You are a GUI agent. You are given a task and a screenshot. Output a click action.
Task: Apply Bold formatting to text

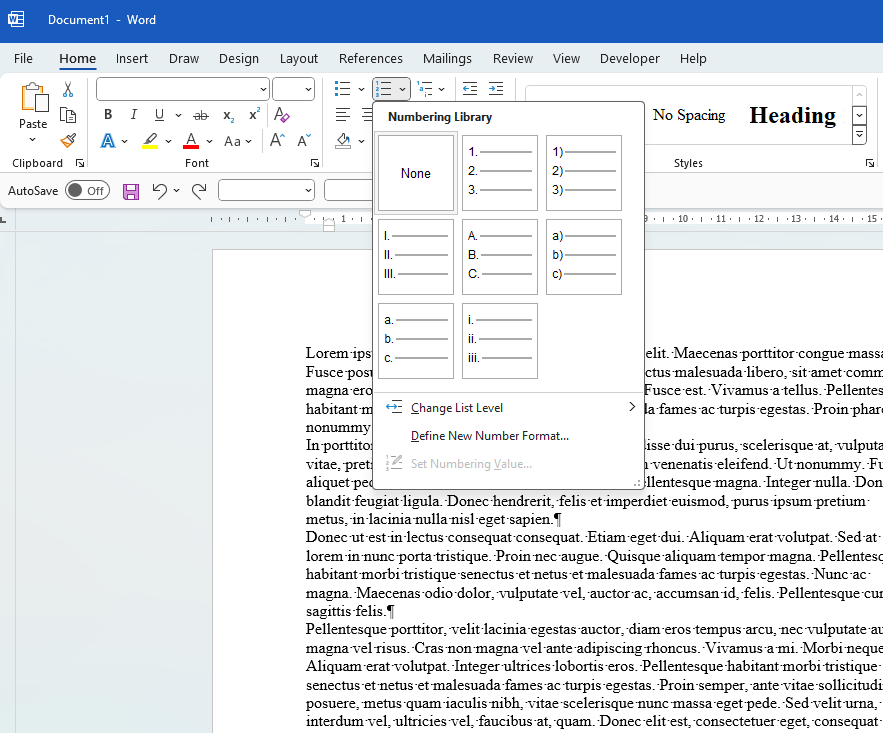click(107, 114)
